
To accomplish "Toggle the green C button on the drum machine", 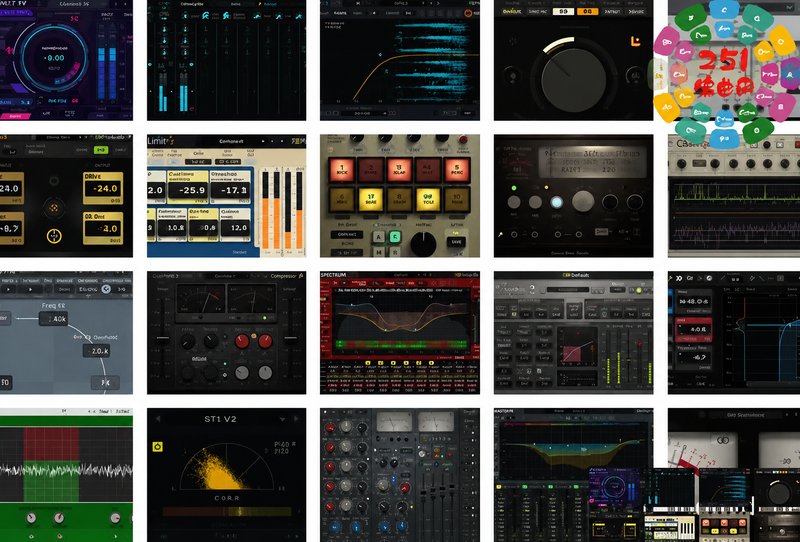I will pos(395,237).
